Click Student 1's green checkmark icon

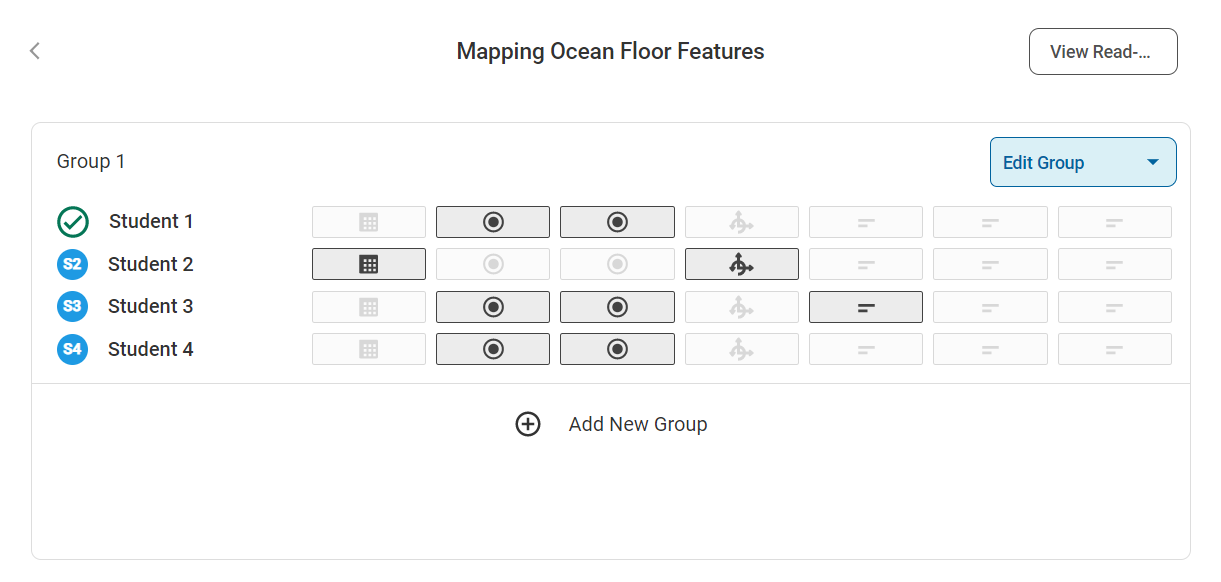(73, 222)
